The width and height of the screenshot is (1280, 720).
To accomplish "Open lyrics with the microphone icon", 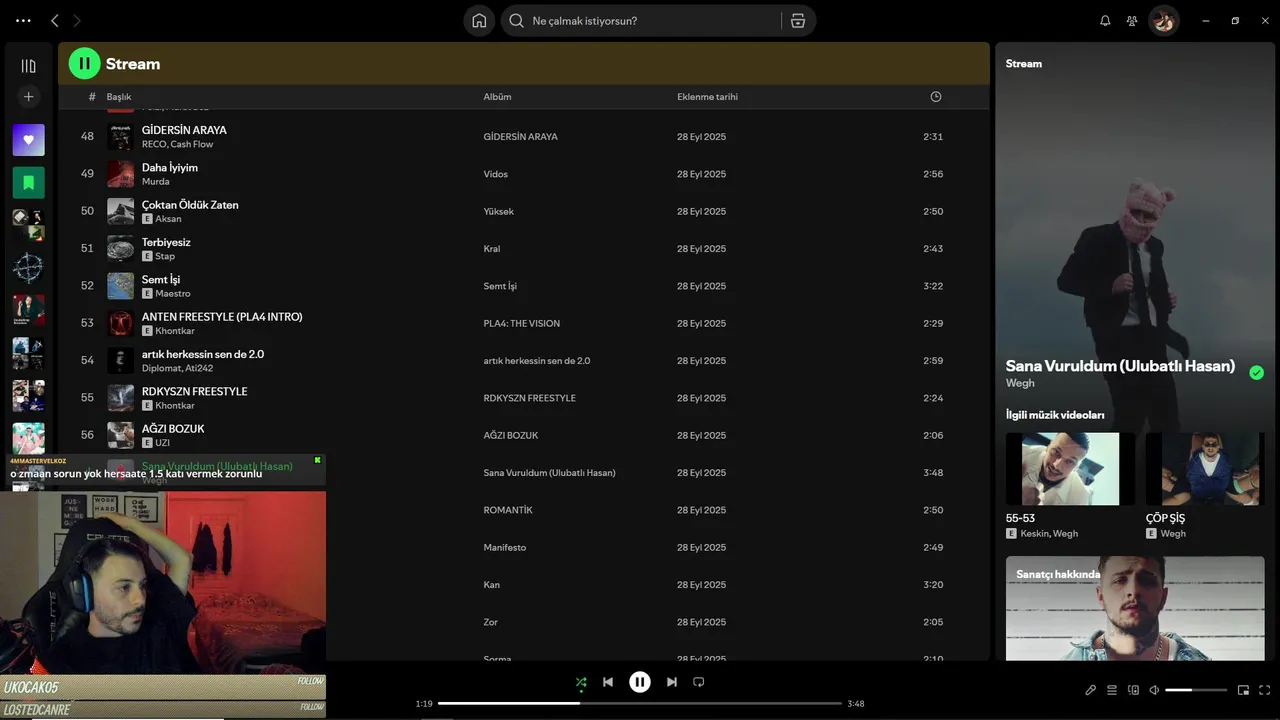I will (1091, 690).
